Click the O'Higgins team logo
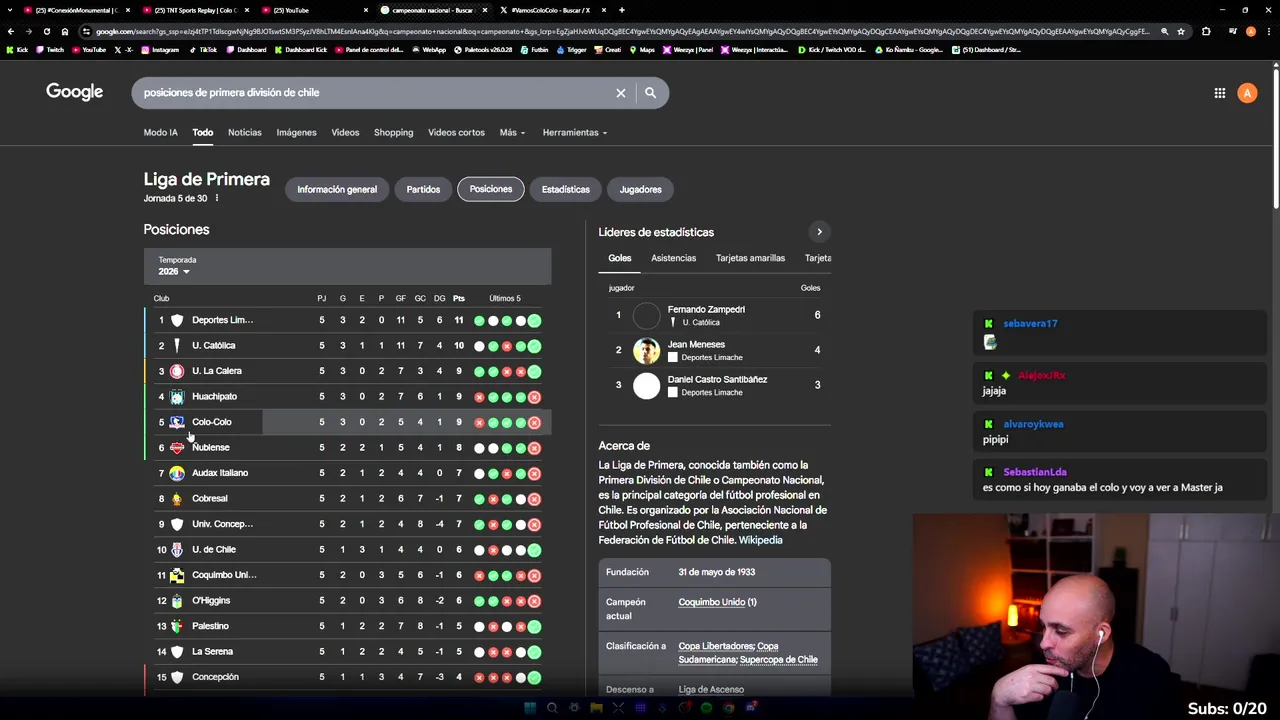This screenshot has height=720, width=1280. [177, 601]
